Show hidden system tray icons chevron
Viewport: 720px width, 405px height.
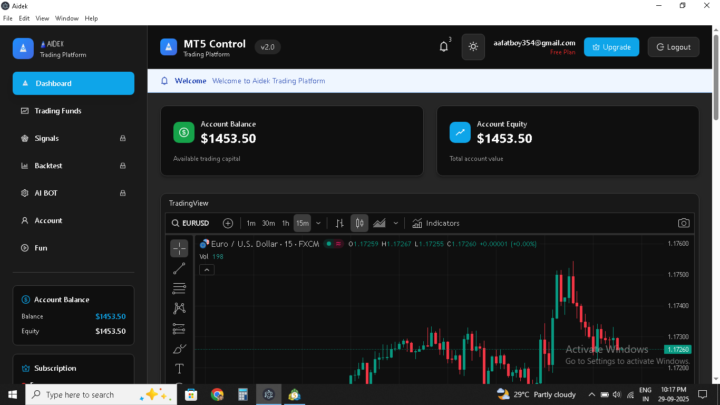(x=591, y=394)
